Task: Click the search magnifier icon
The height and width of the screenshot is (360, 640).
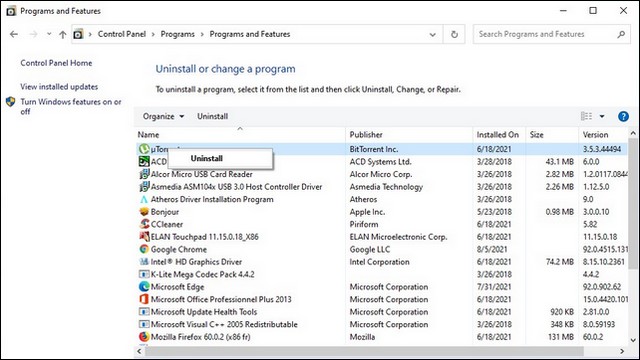Action: [x=621, y=35]
